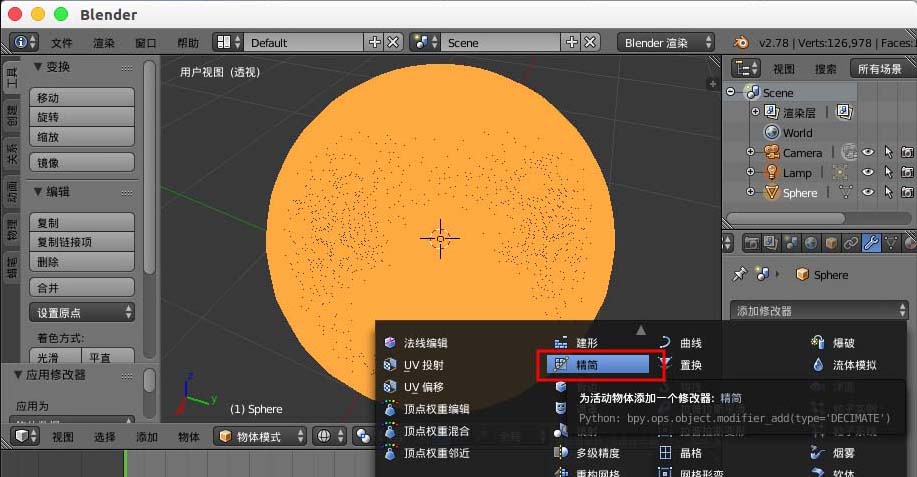Screen dimensions: 917x477
Task: Select the 多级精度 modifier
Action: (598, 452)
